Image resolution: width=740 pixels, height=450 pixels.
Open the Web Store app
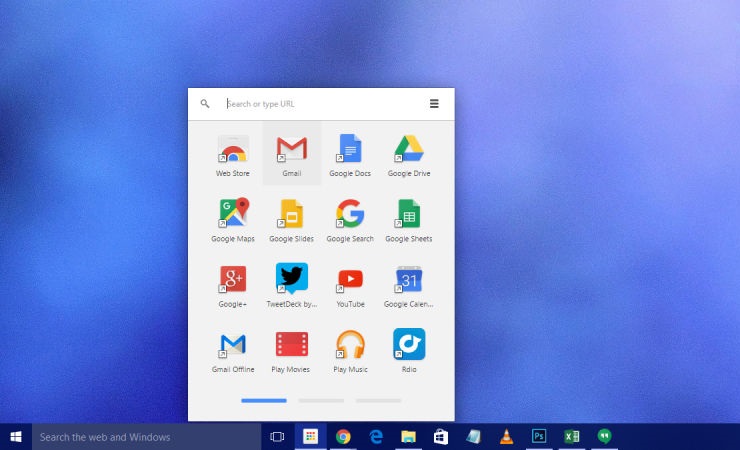click(x=233, y=155)
